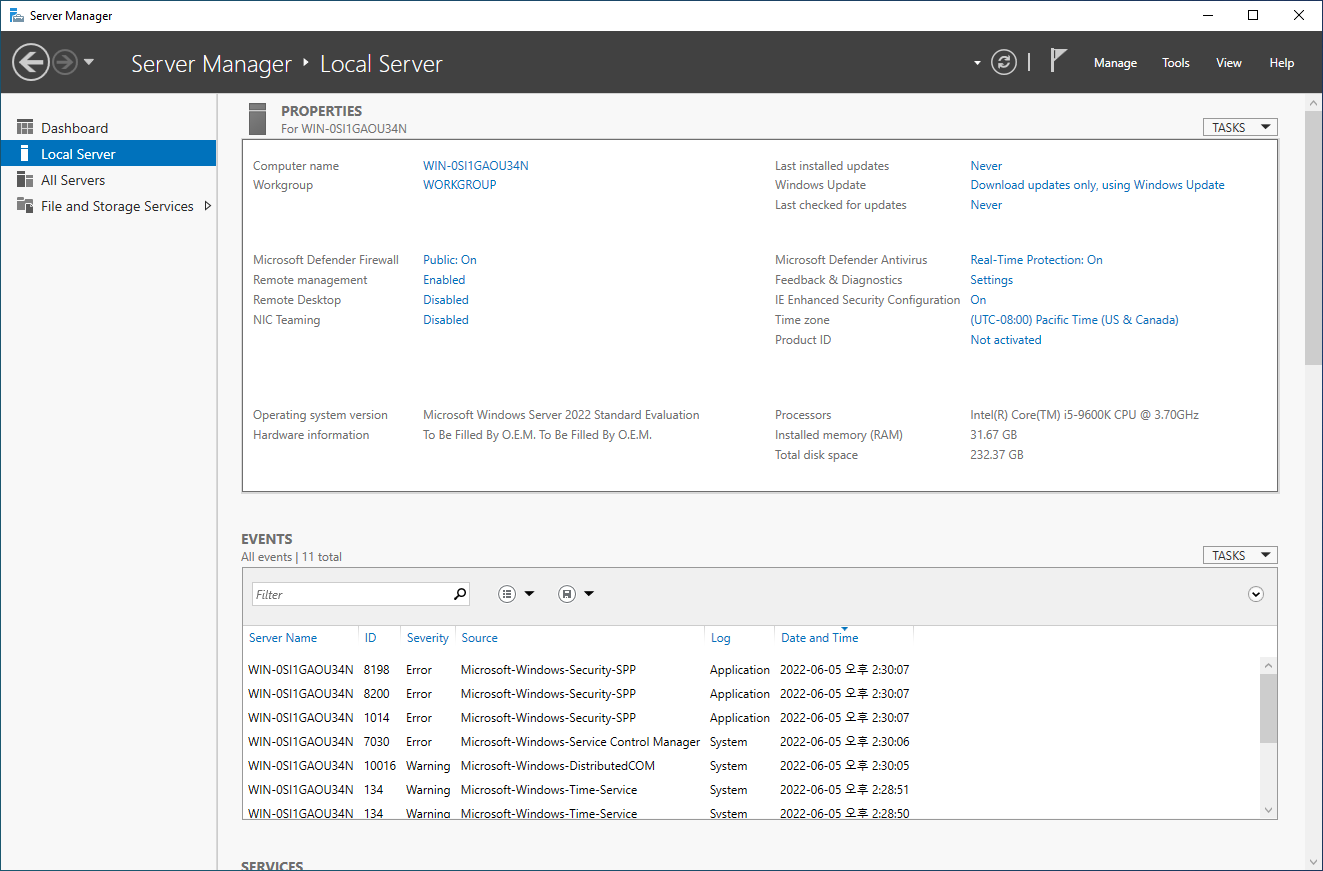Click the File and Storage Services icon
The height and width of the screenshot is (871, 1323).
point(25,205)
